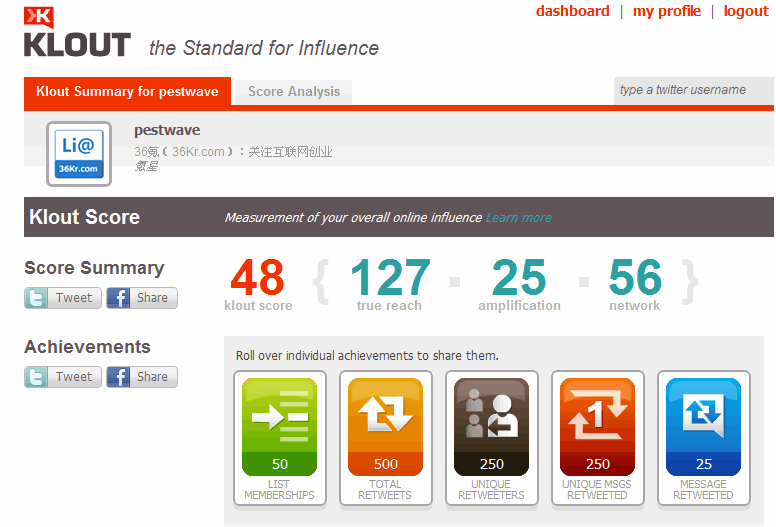The image size is (776, 527).
Task: Click the pestwave username heading
Action: tap(167, 130)
